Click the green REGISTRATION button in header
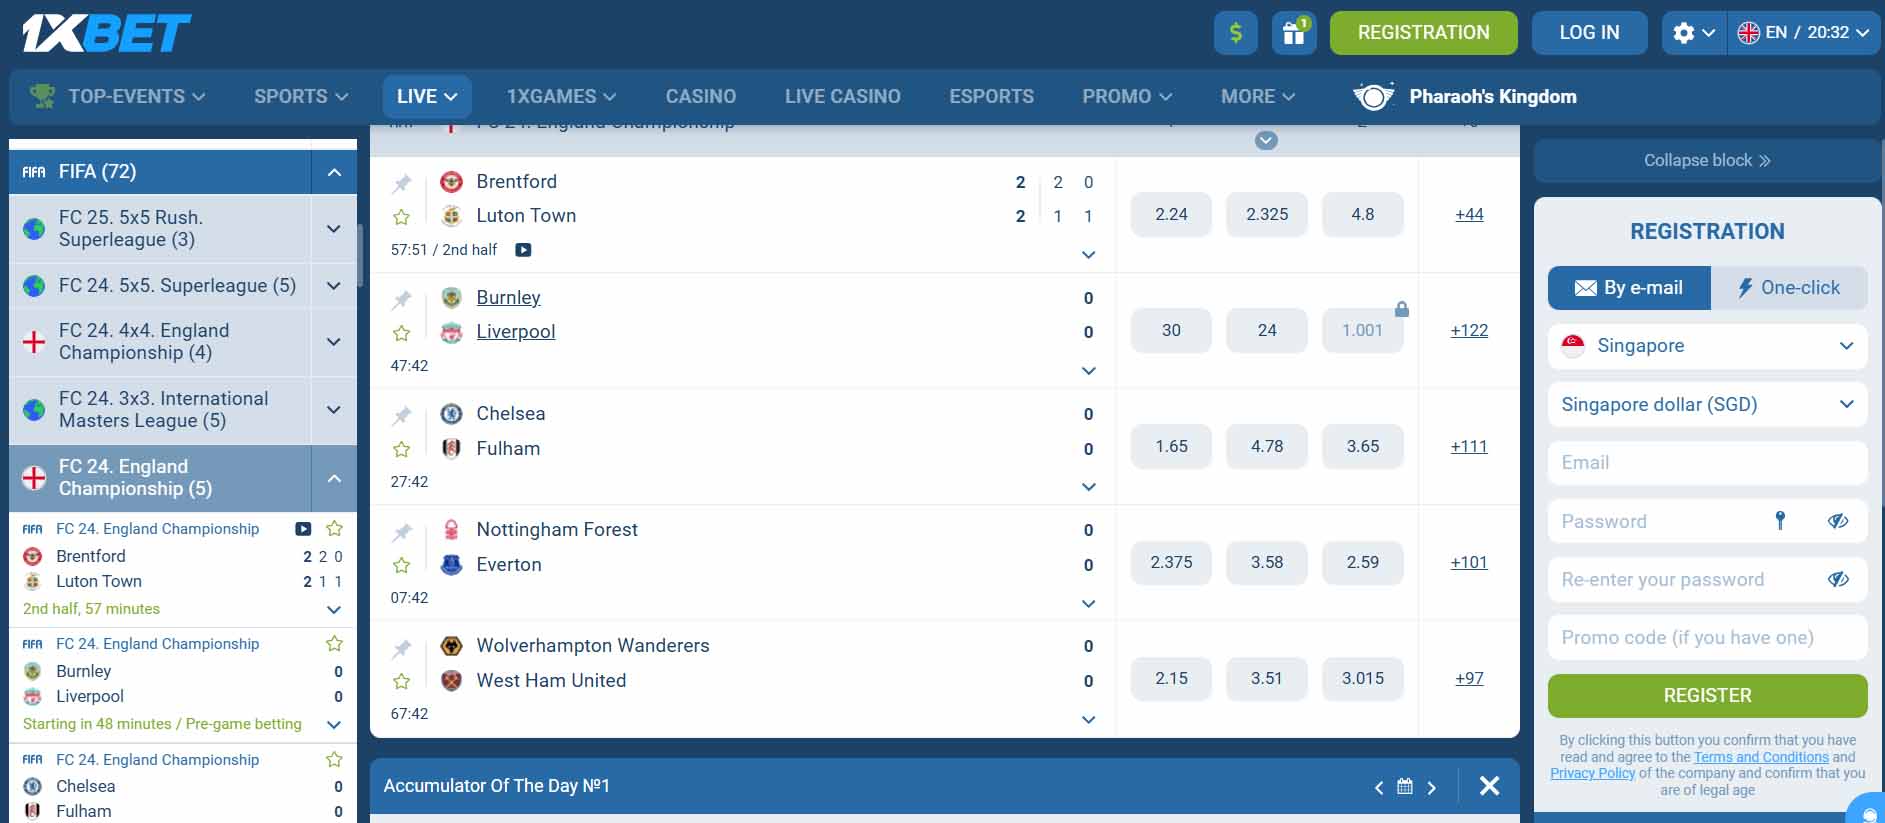This screenshot has height=823, width=1885. point(1423,33)
